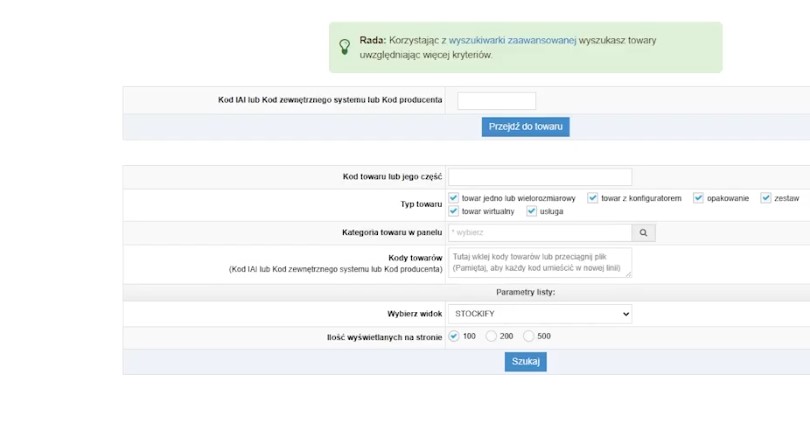Open the Kategoria towaru w panelu selector
Viewport: 810px width, 421px height.
tap(540, 232)
